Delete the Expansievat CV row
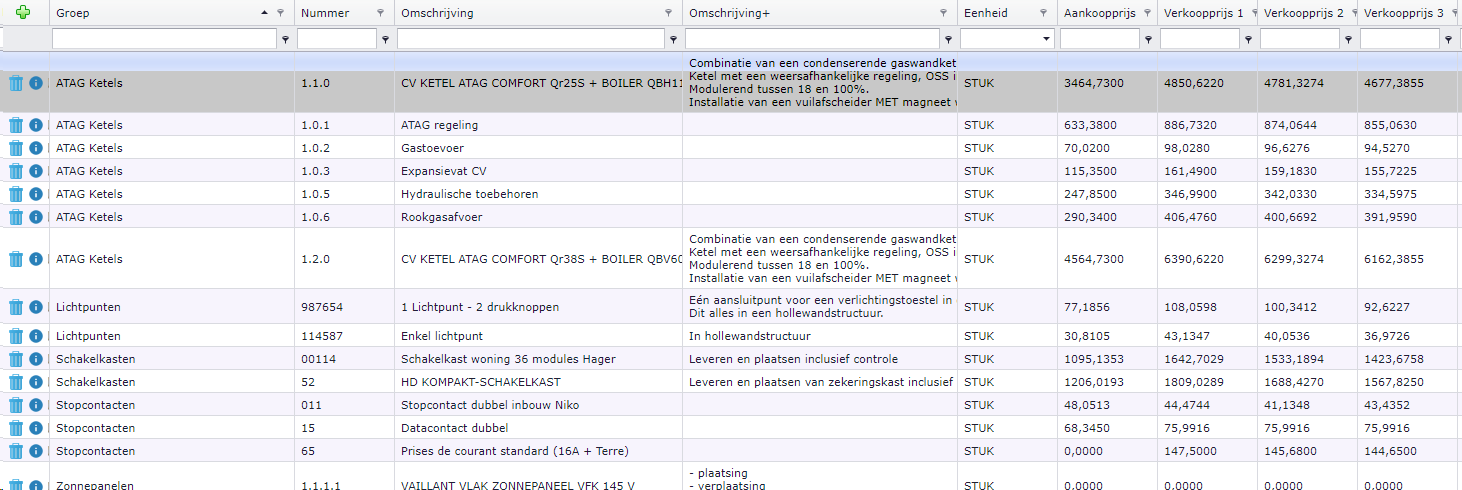 click(16, 171)
